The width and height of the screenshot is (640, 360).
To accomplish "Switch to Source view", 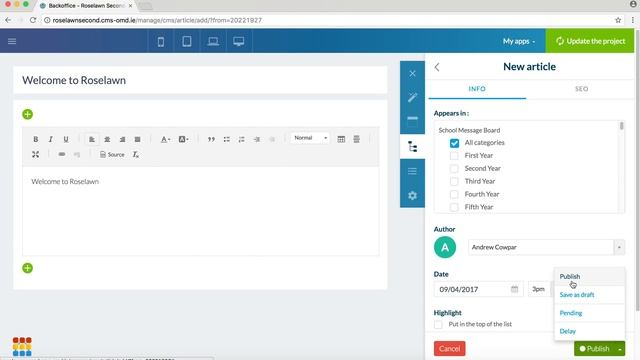I will [112, 154].
